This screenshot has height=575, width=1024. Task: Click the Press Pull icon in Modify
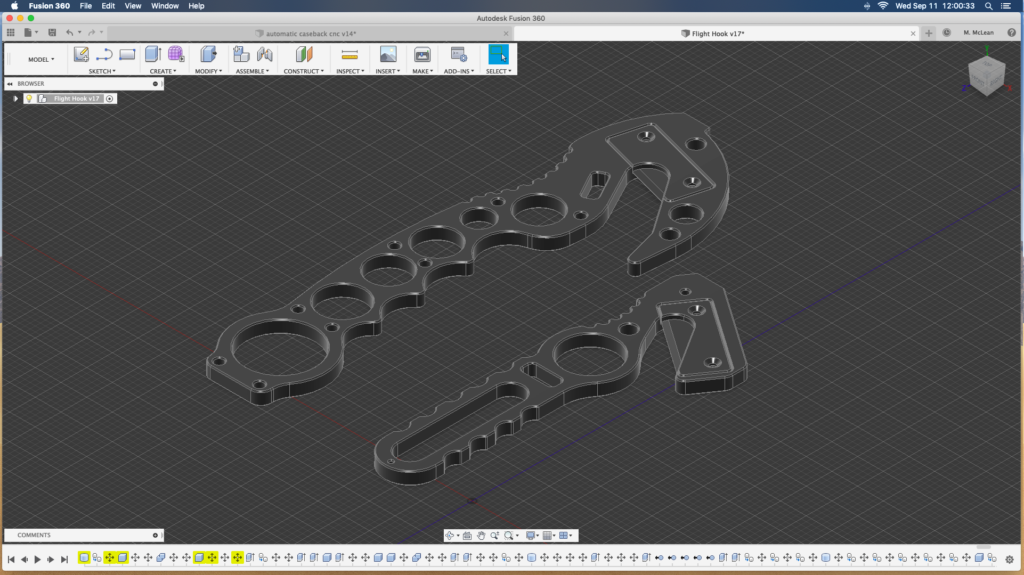(x=208, y=54)
